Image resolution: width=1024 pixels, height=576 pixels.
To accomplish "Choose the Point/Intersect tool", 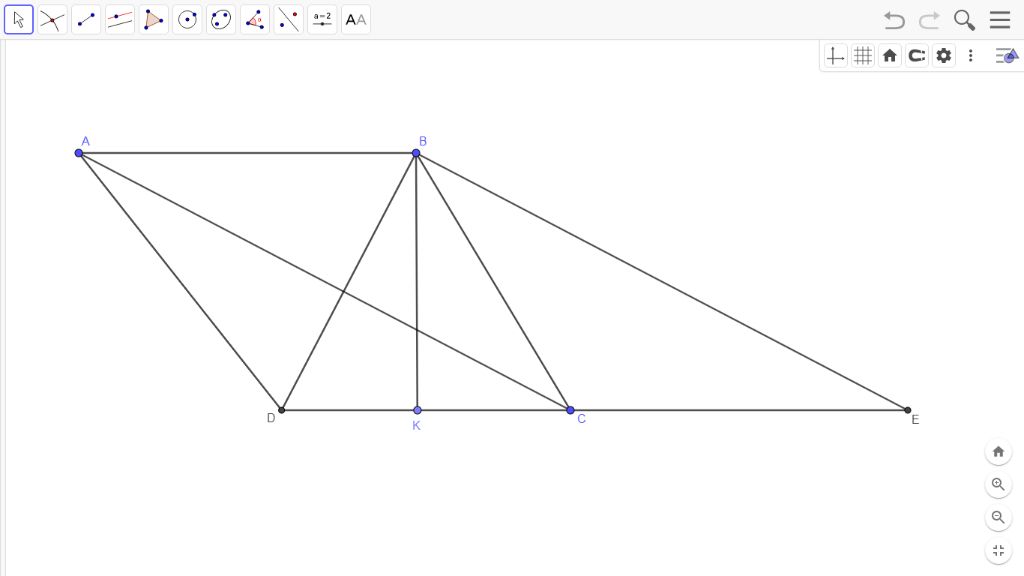I will (x=52, y=20).
